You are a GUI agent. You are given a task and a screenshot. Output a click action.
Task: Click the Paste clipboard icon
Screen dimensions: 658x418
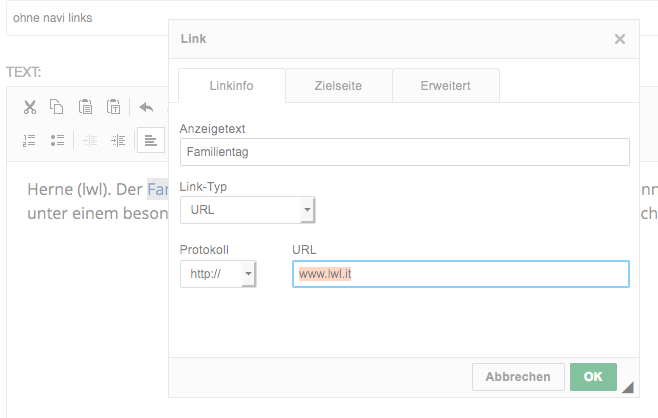coord(85,107)
